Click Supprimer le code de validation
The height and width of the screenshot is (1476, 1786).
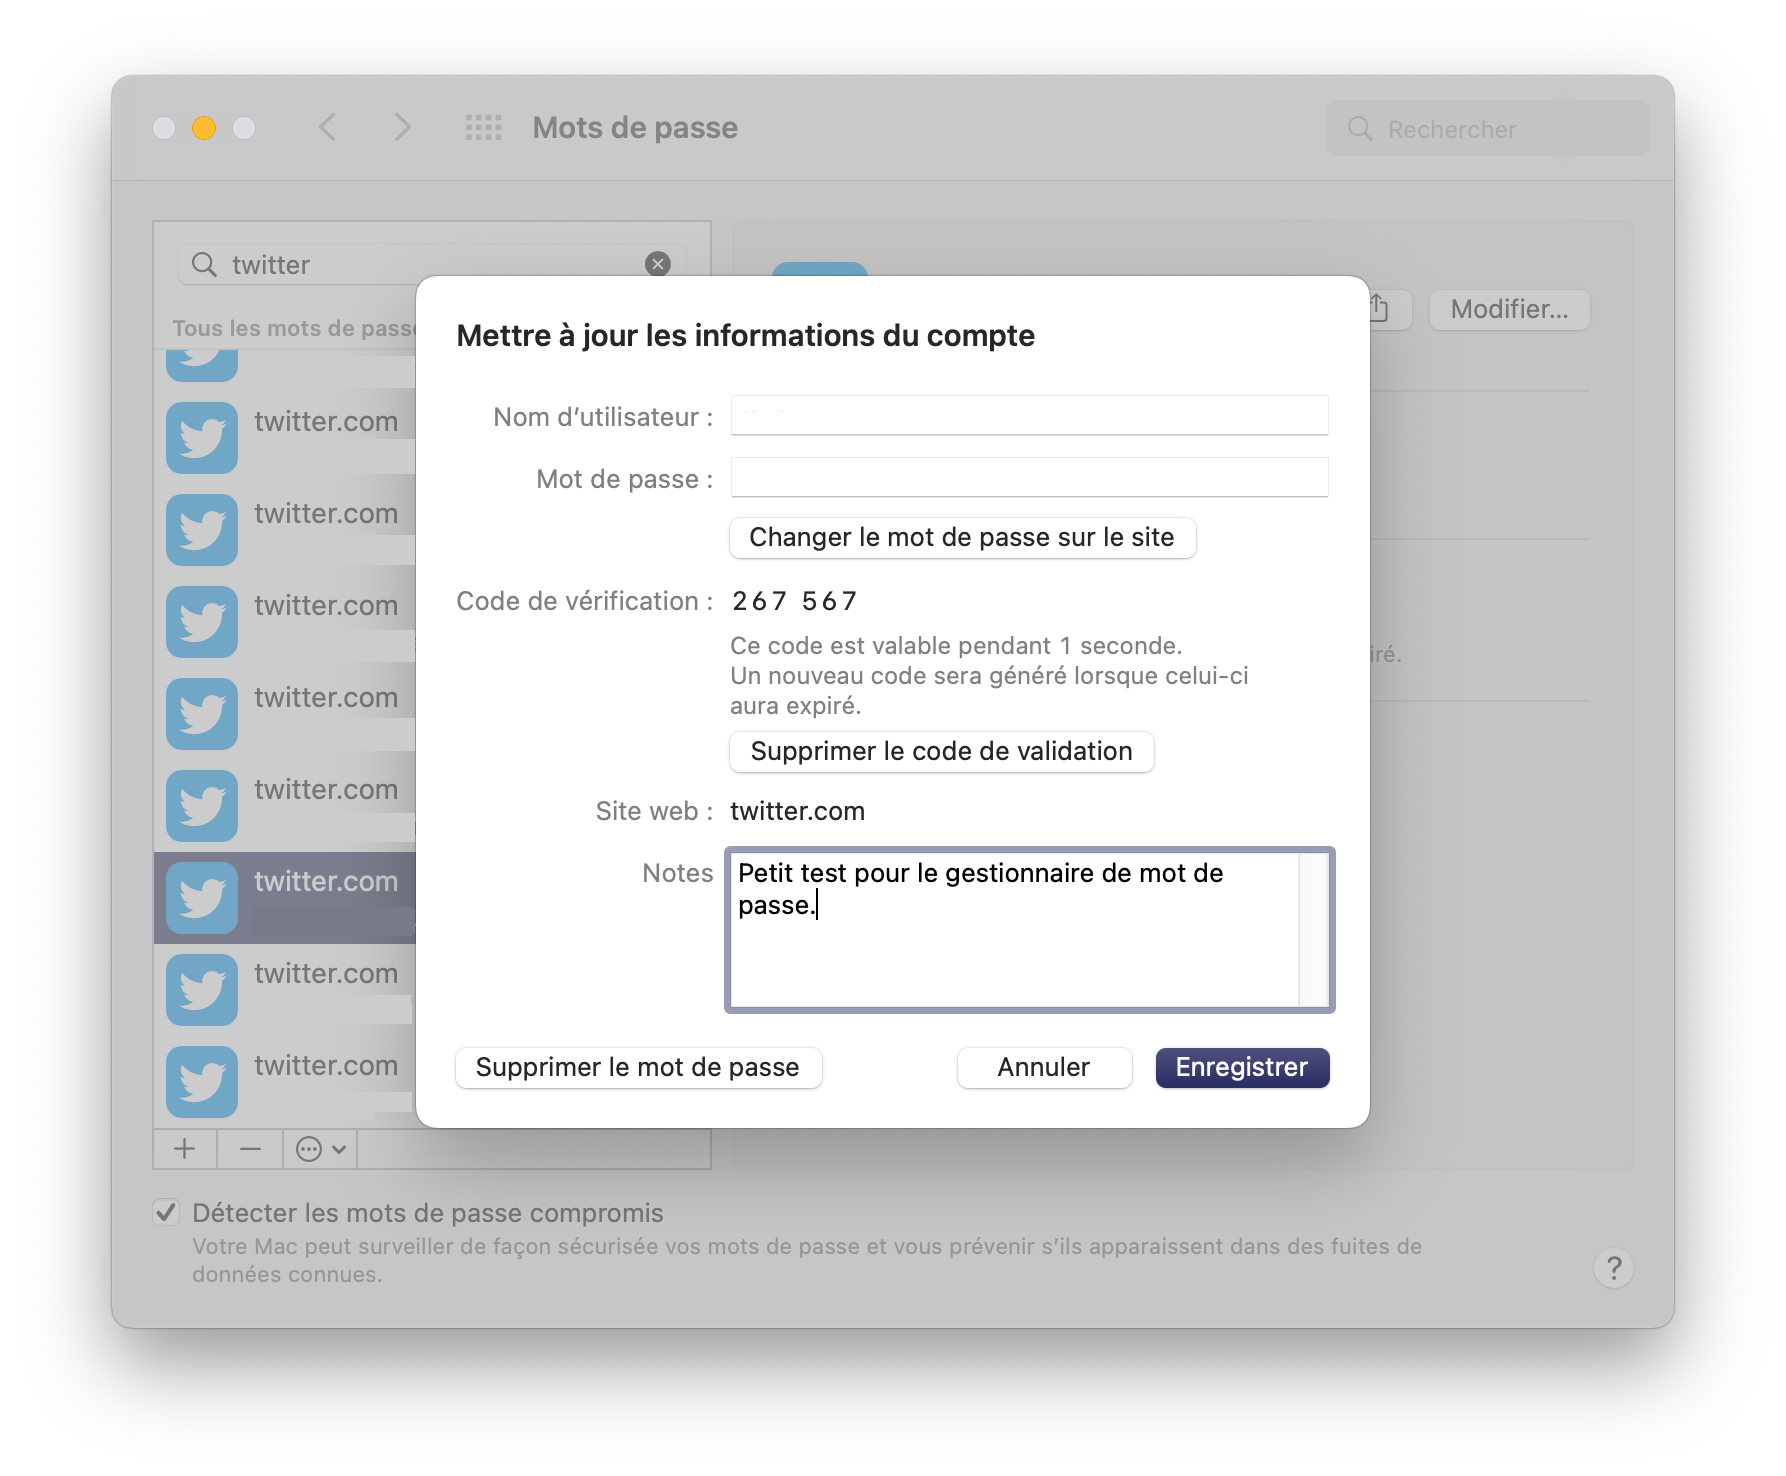(941, 751)
